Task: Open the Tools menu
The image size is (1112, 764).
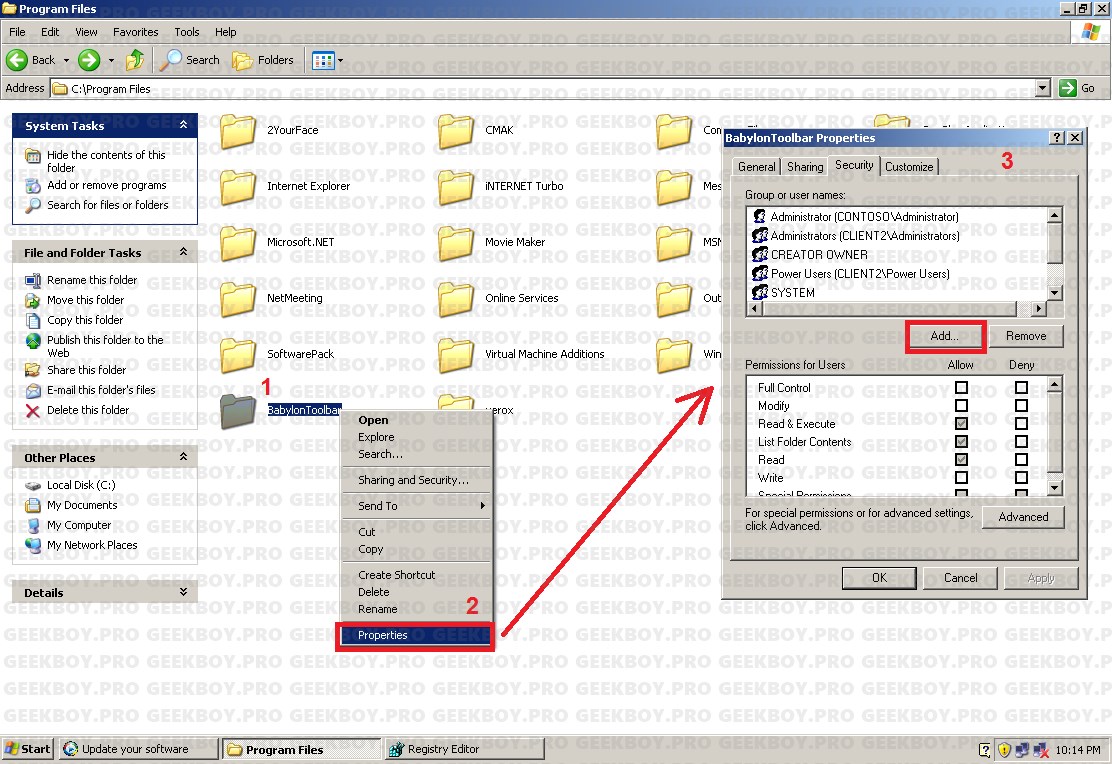Action: point(187,32)
